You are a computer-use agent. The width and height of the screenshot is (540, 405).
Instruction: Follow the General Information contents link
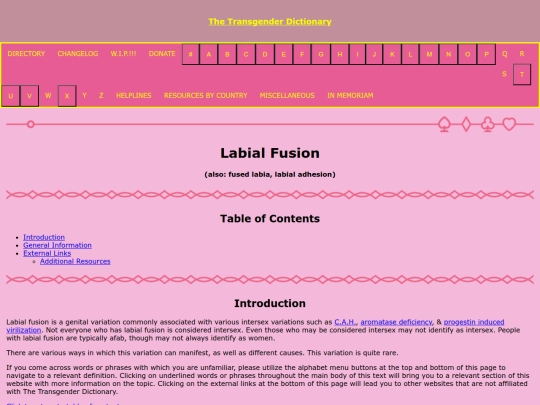tap(58, 245)
